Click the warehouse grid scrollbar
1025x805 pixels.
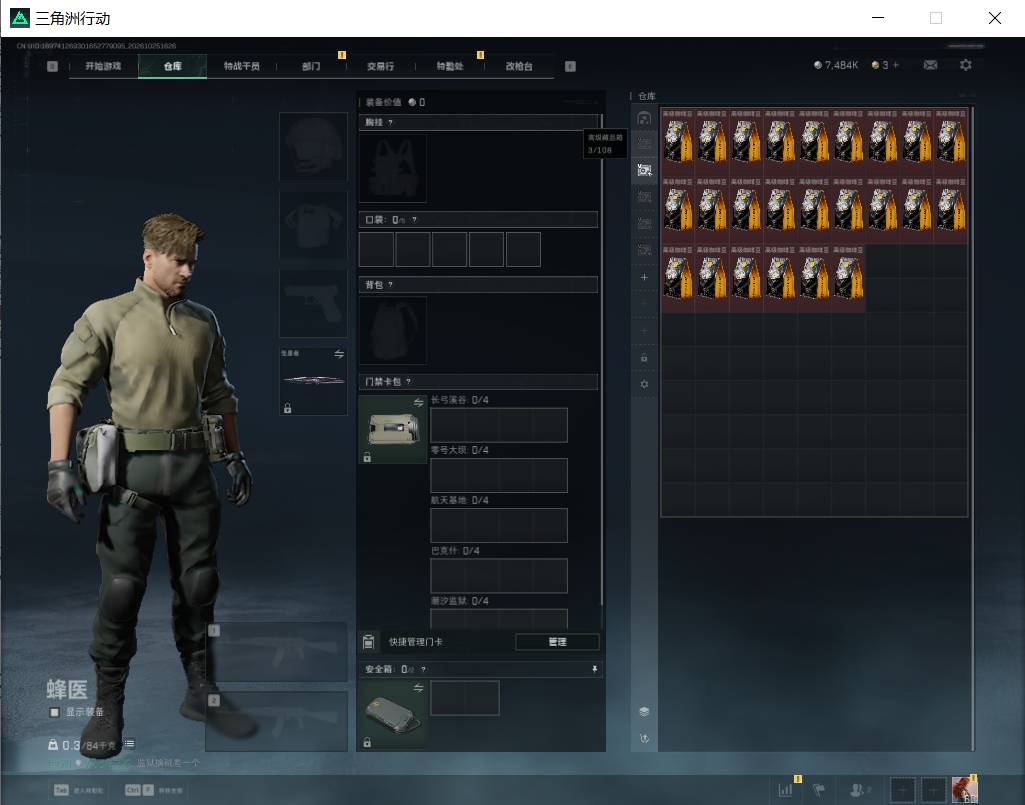pos(973,428)
